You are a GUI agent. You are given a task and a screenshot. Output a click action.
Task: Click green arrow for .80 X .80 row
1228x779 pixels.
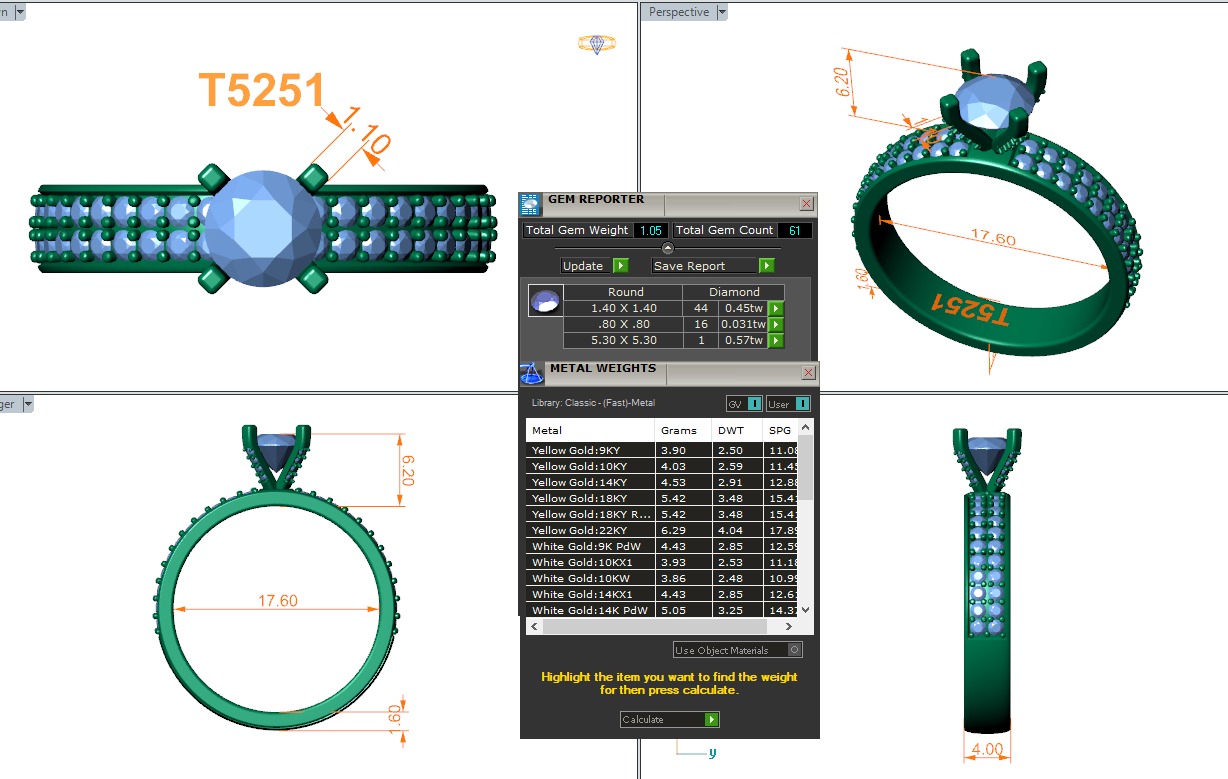(776, 325)
